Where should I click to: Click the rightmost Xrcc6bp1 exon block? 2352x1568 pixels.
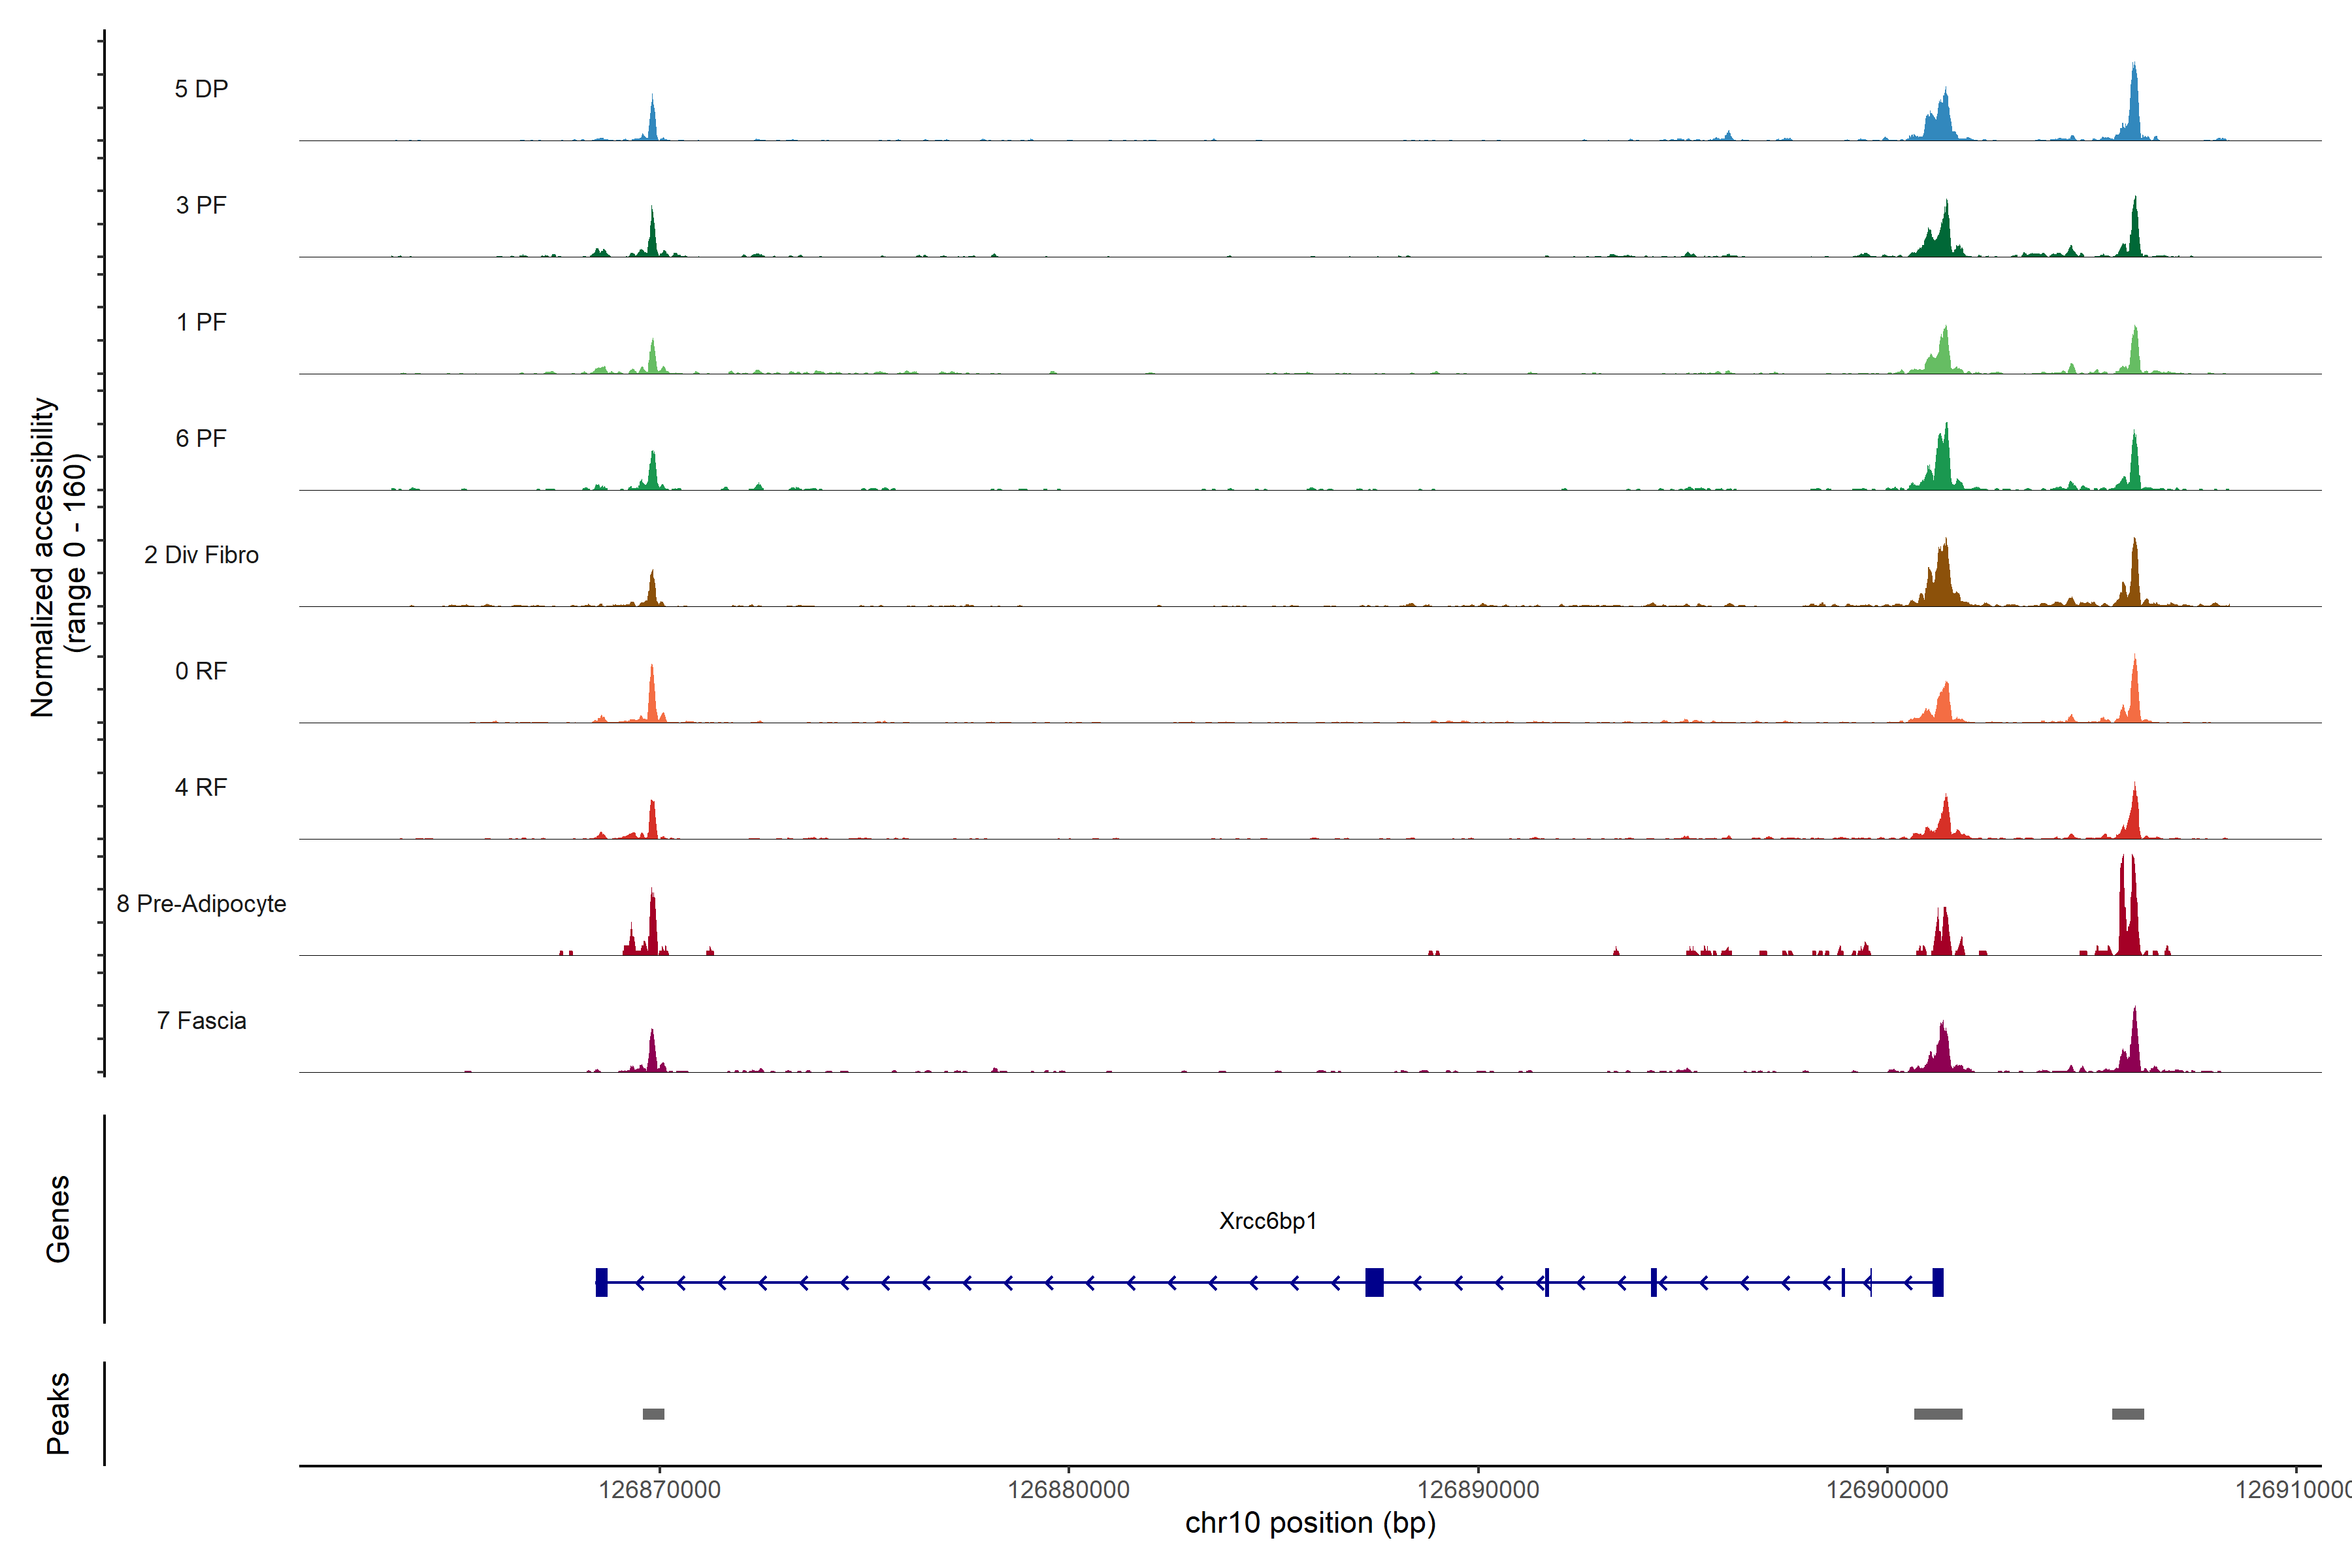pos(1938,1282)
